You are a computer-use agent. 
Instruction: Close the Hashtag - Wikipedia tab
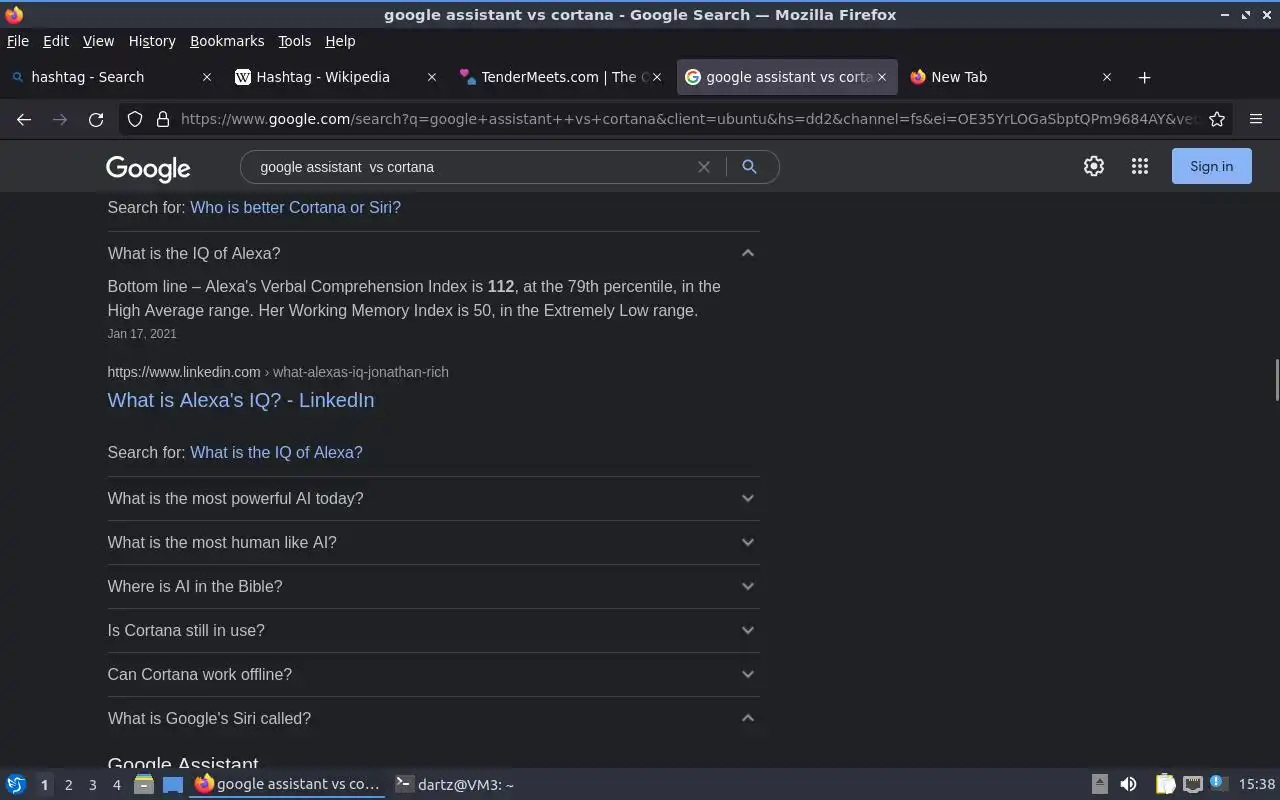[x=432, y=77]
